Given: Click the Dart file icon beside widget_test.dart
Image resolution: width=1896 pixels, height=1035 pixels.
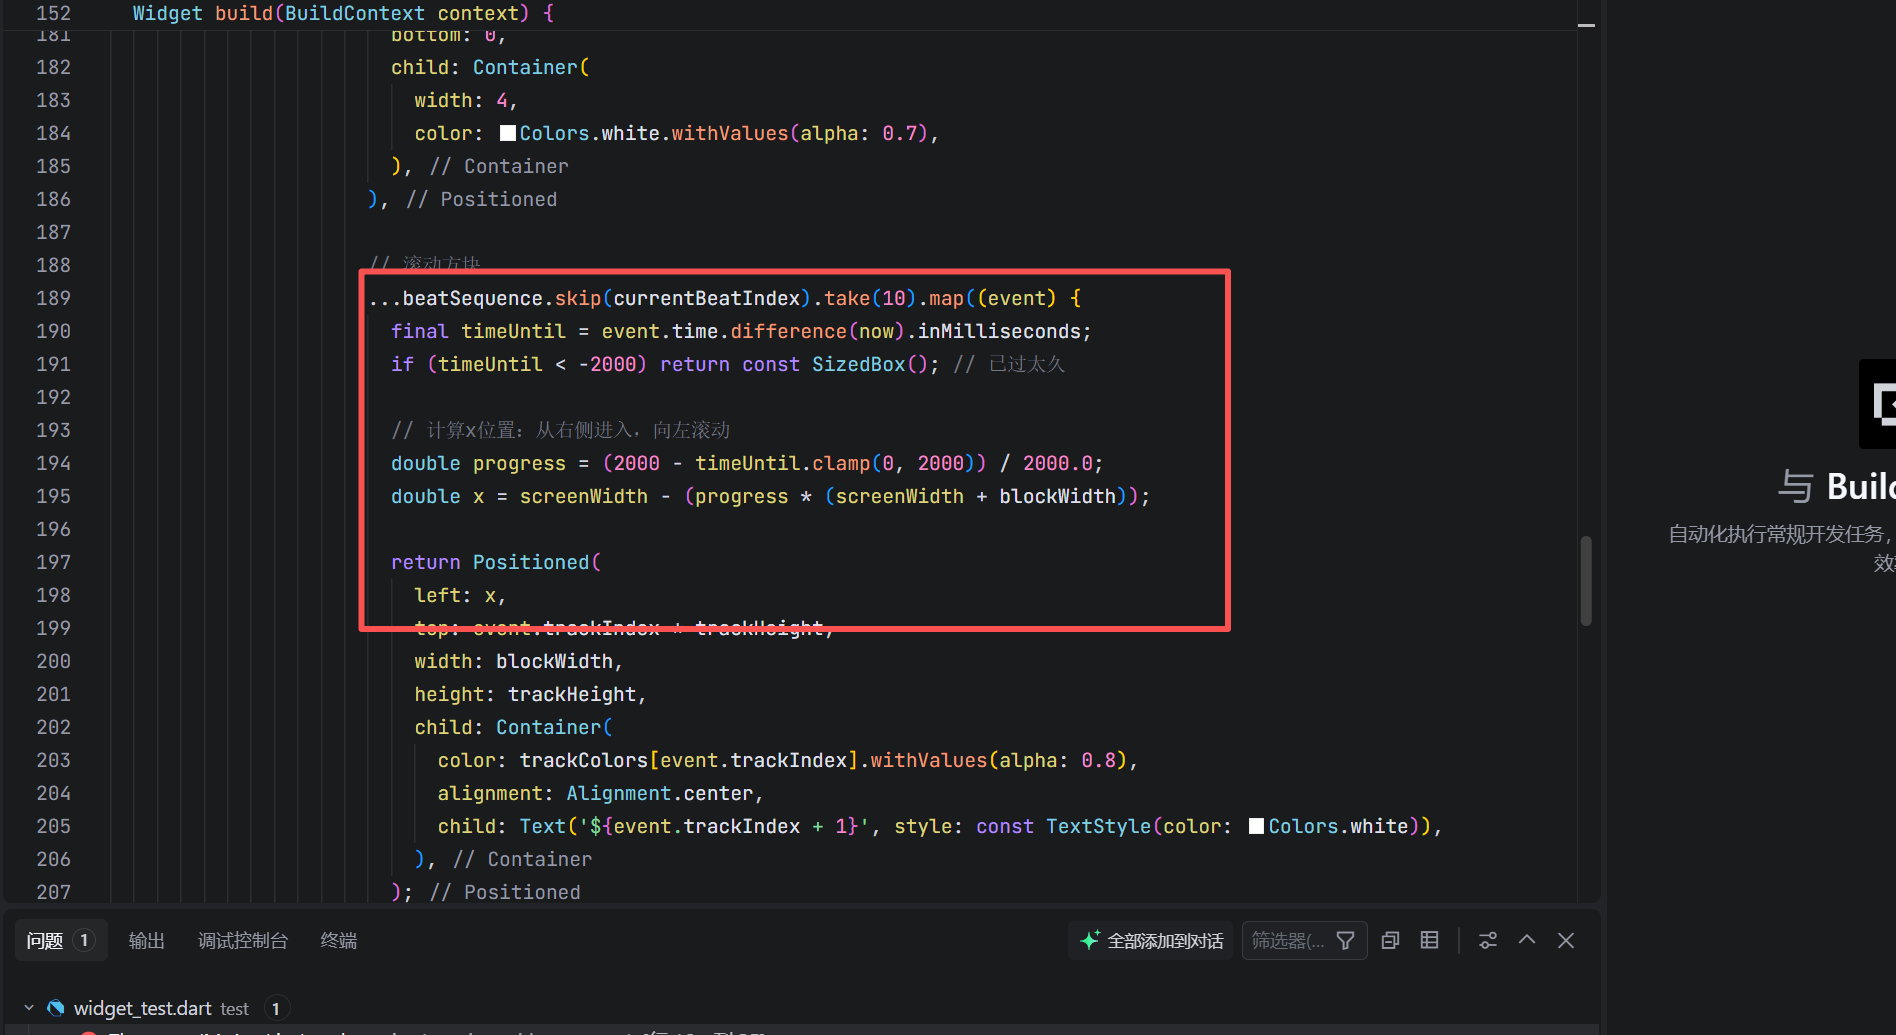Looking at the screenshot, I should pos(56,1008).
